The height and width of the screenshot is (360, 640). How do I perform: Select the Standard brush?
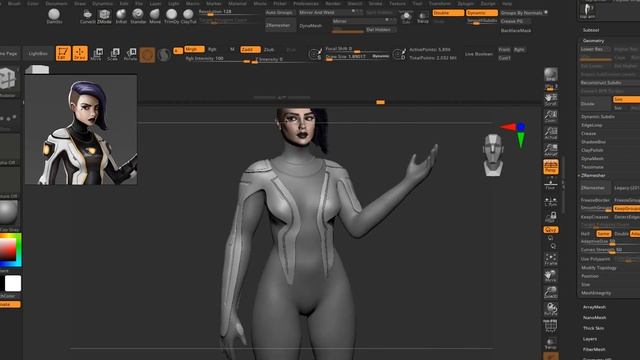138,16
